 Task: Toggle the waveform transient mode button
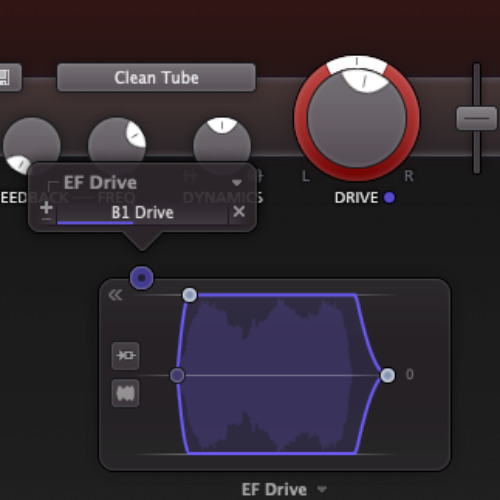point(125,393)
